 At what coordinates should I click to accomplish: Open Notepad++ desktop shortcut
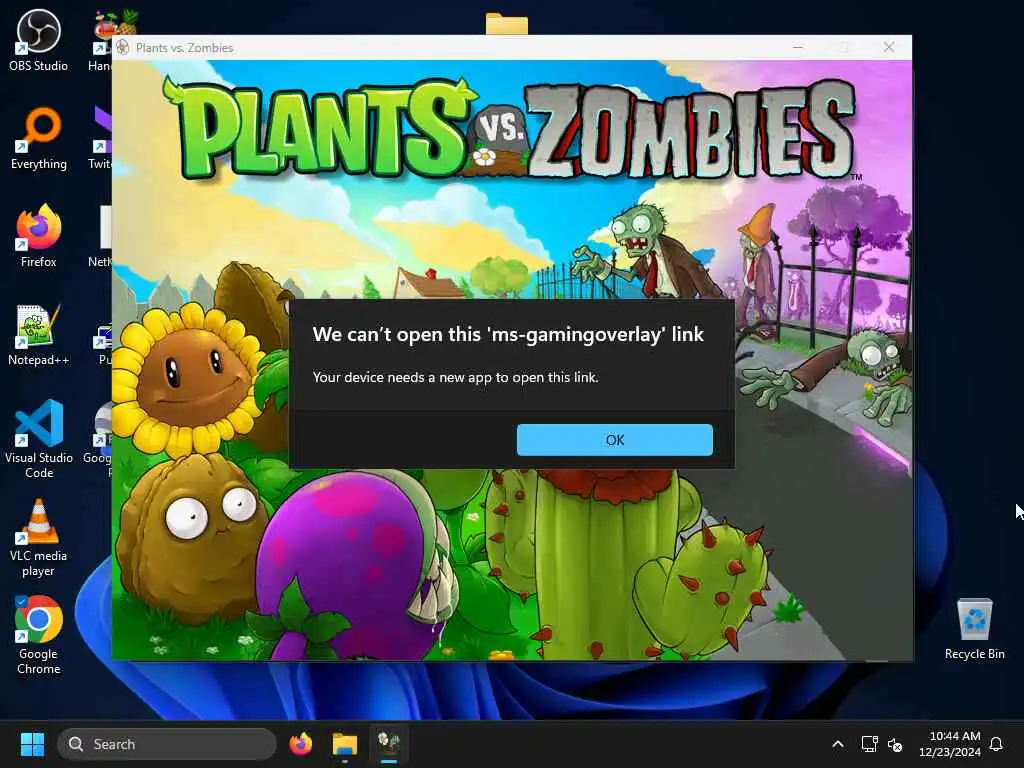tap(39, 334)
